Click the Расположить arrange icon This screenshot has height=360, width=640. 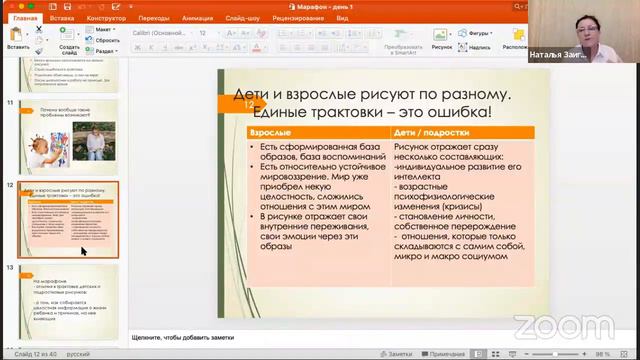(519, 35)
